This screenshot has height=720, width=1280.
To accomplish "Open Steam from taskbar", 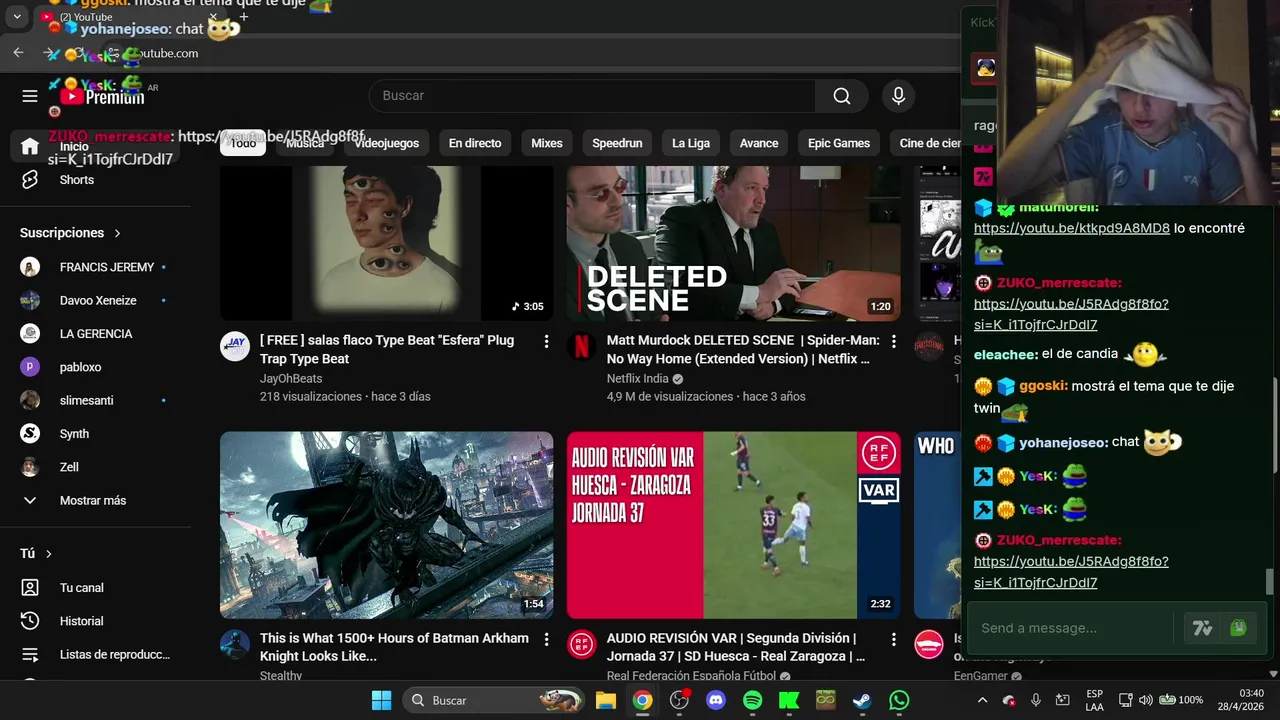I will click(862, 700).
